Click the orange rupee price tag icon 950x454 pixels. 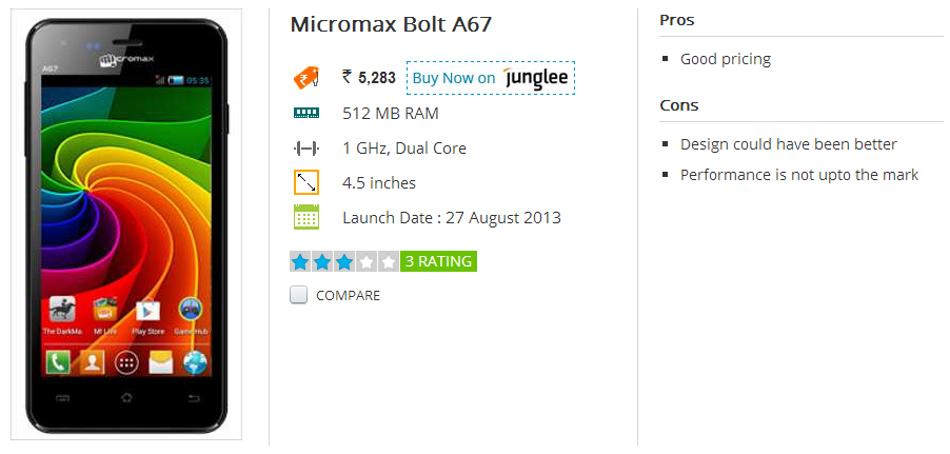[306, 78]
